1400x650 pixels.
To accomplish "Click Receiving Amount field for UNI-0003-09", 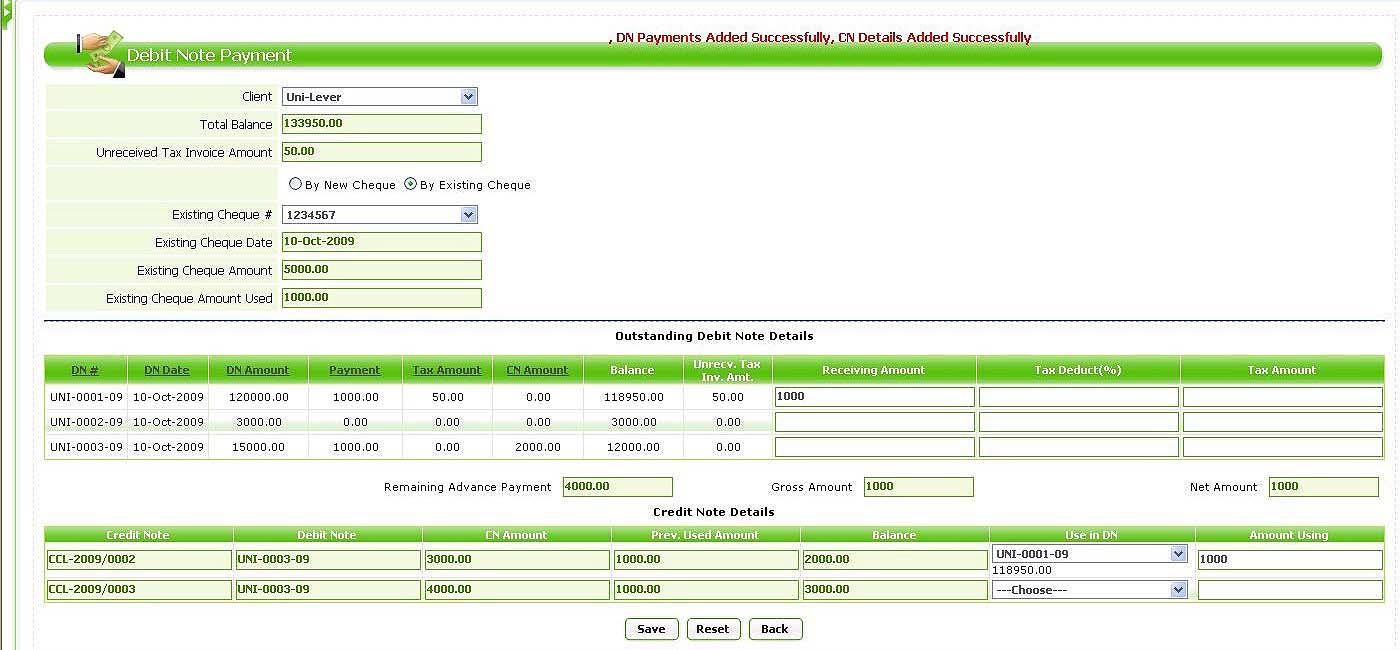I will 875,447.
